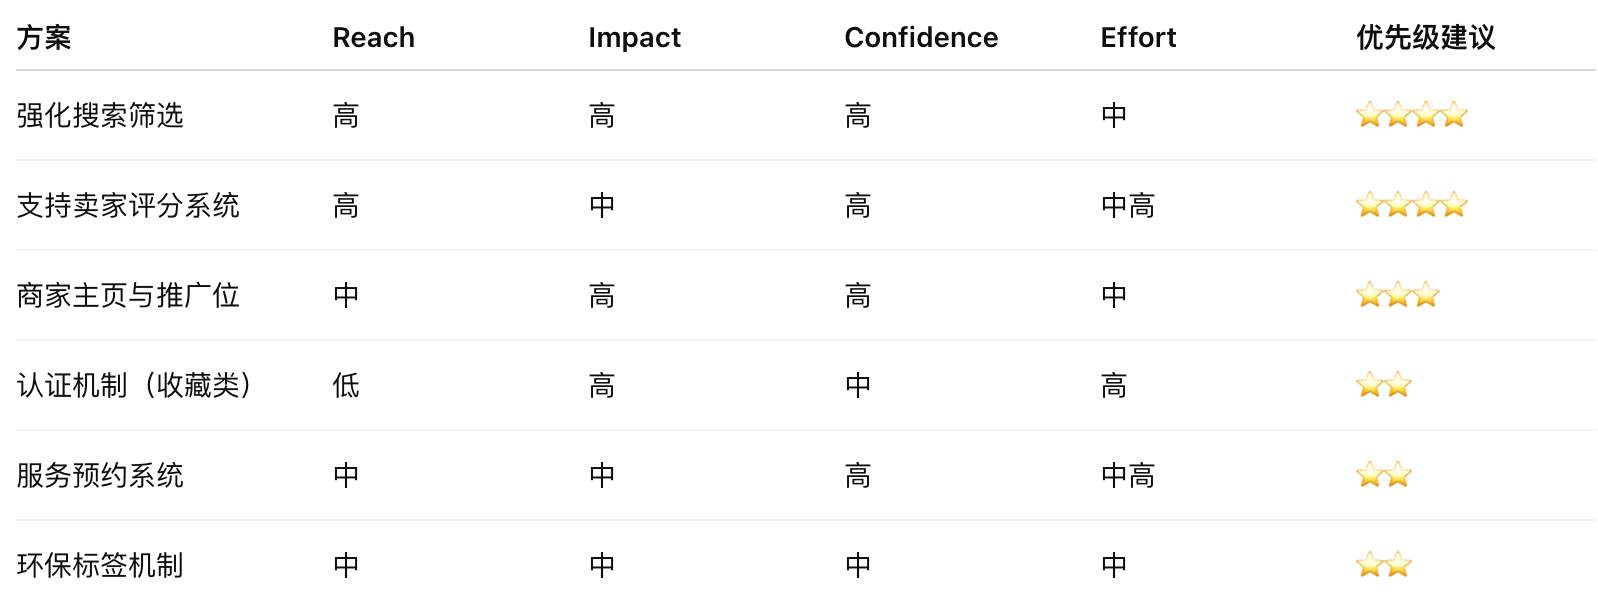Select the Reach column header
The image size is (1598, 606).
[373, 38]
